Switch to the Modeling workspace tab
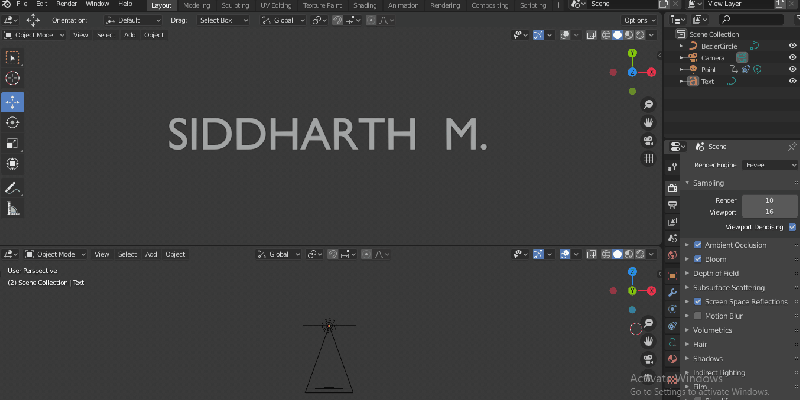This screenshot has width=800, height=400. pyautogui.click(x=196, y=6)
